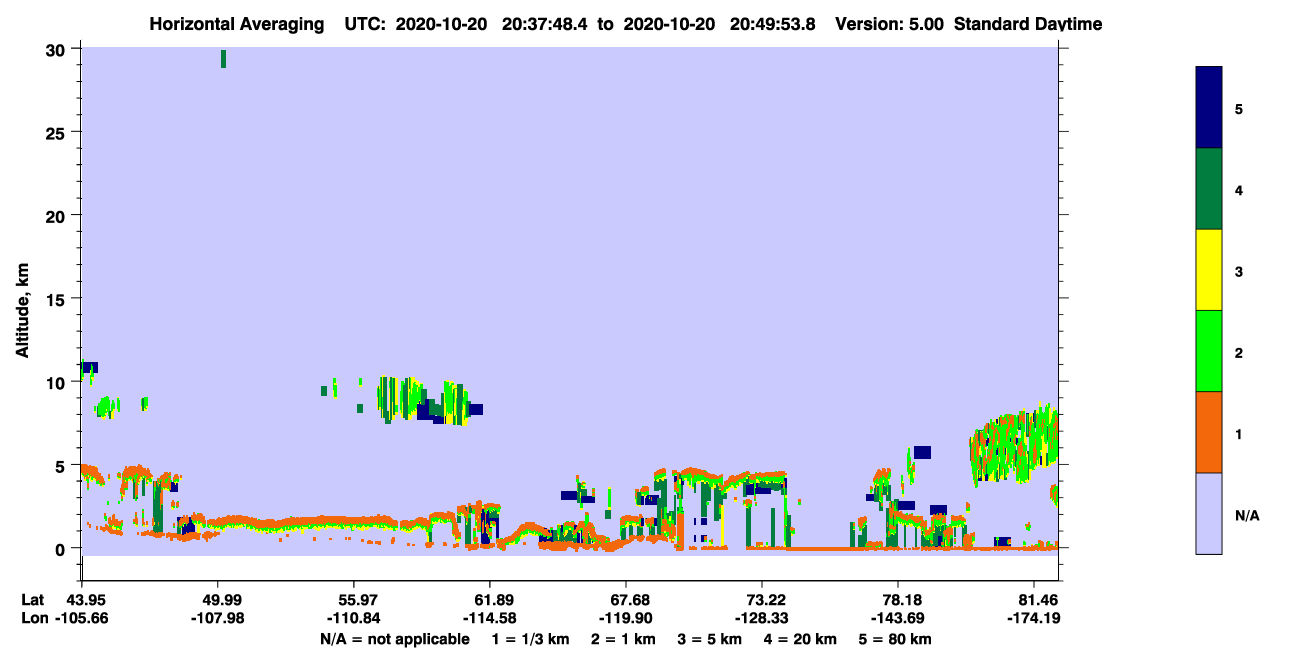Viewport: 1300px width, 667px height.
Task: Click longitude value -143.69
Action: point(898,618)
